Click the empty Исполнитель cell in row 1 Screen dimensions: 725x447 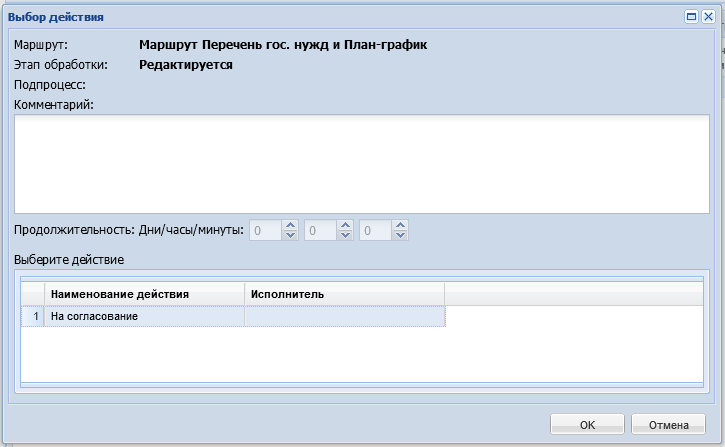pyautogui.click(x=344, y=316)
